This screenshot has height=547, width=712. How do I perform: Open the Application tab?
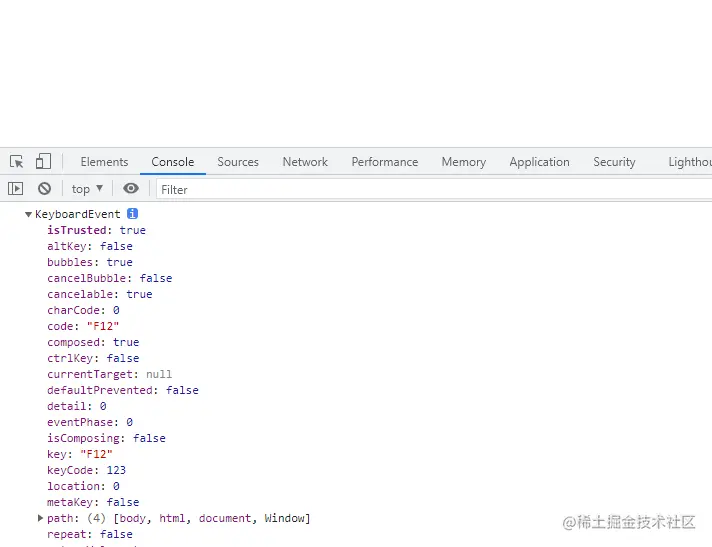(x=539, y=162)
